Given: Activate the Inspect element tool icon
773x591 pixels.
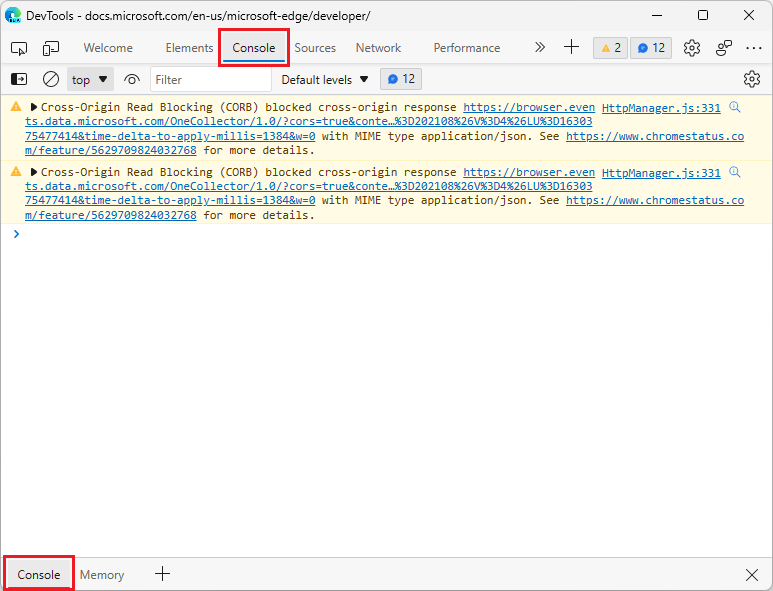Looking at the screenshot, I should [19, 48].
